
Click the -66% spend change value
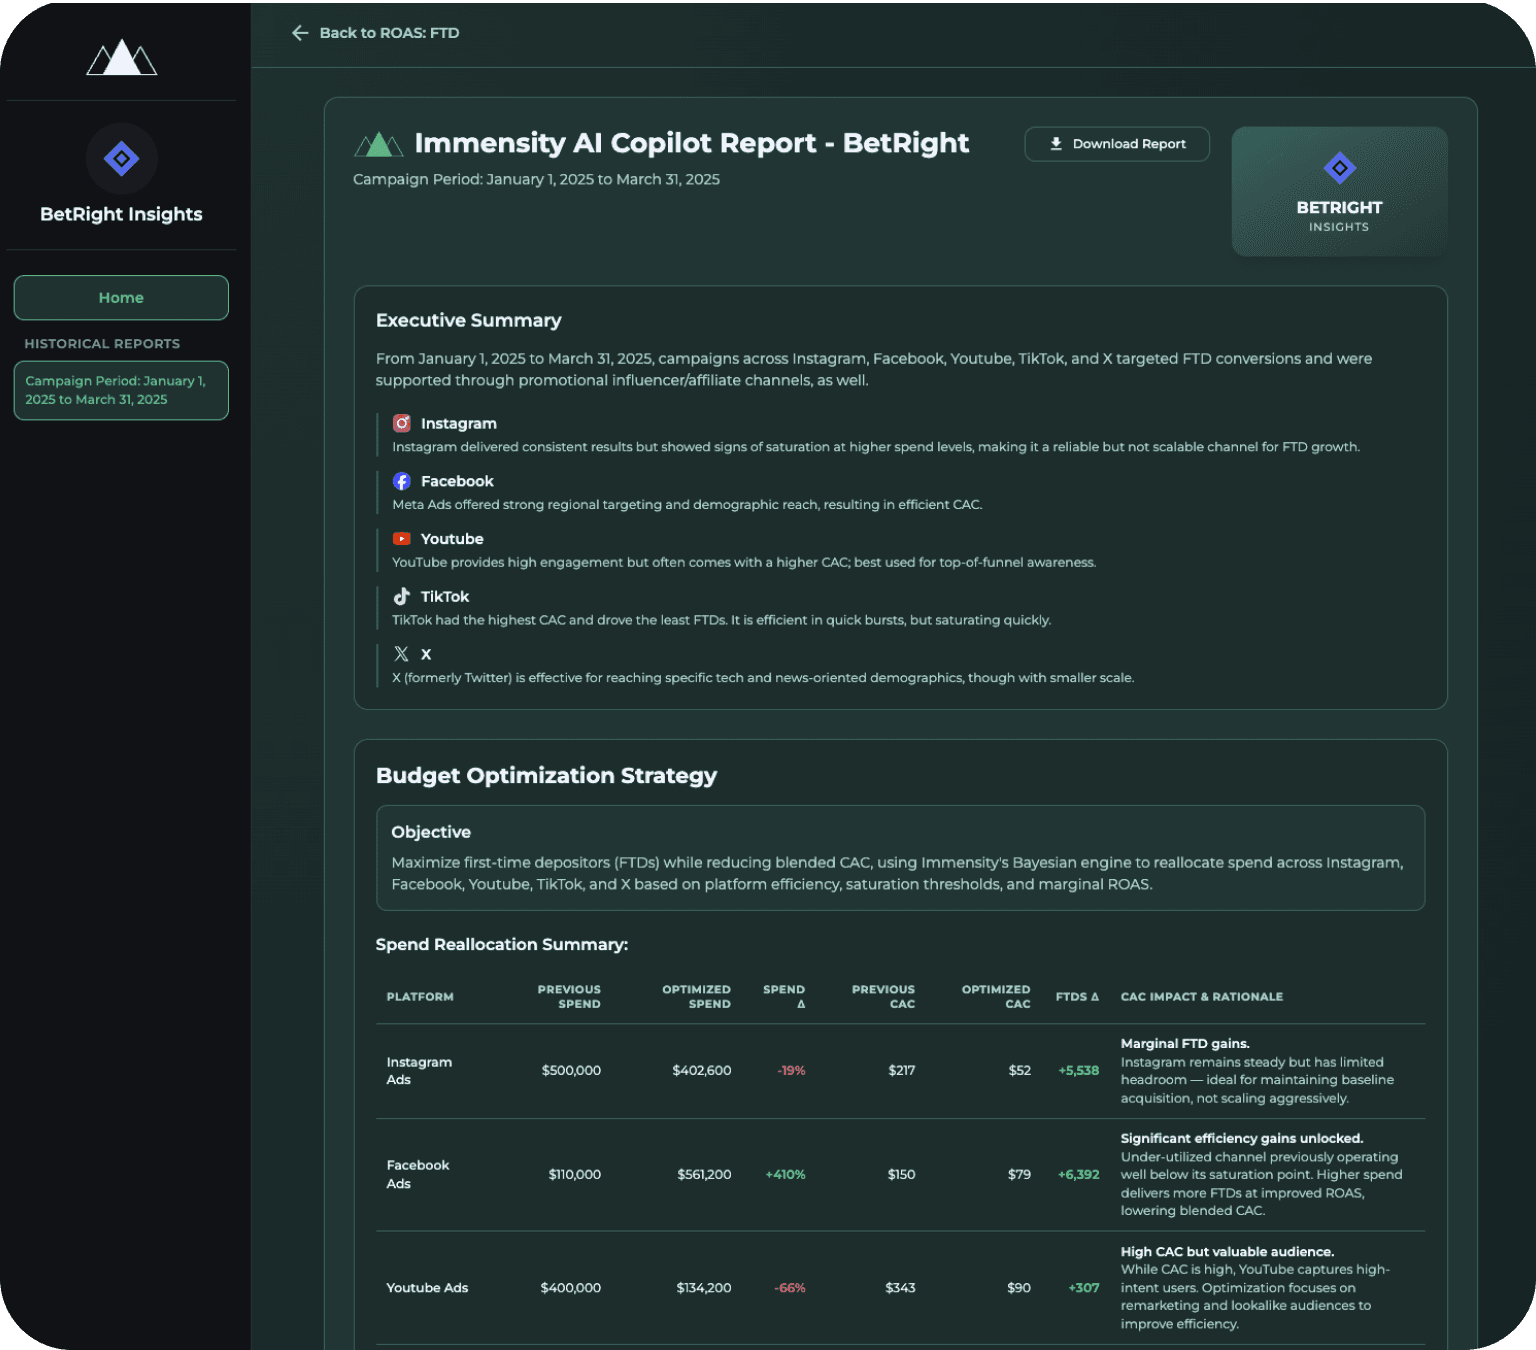790,1288
